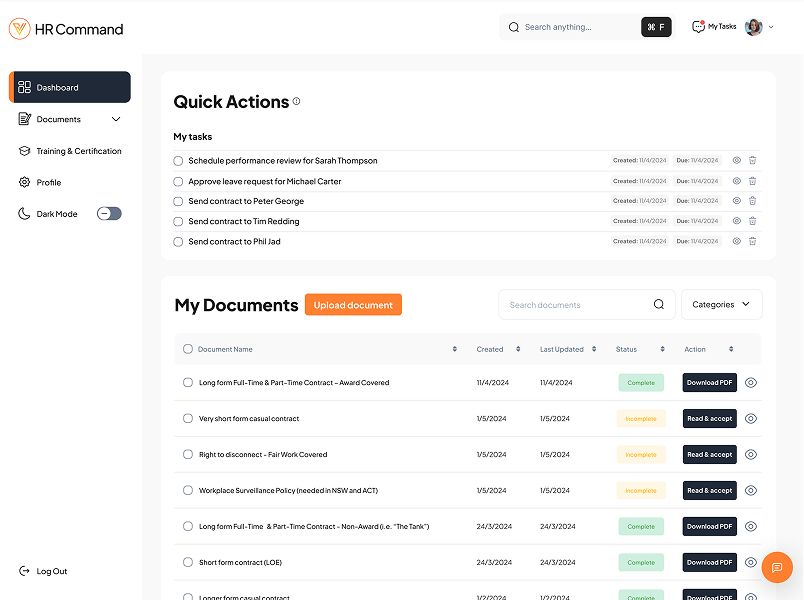Screen dimensions: 804x600
Task: Download PDF for the Award Covered contract
Action: 709,383
